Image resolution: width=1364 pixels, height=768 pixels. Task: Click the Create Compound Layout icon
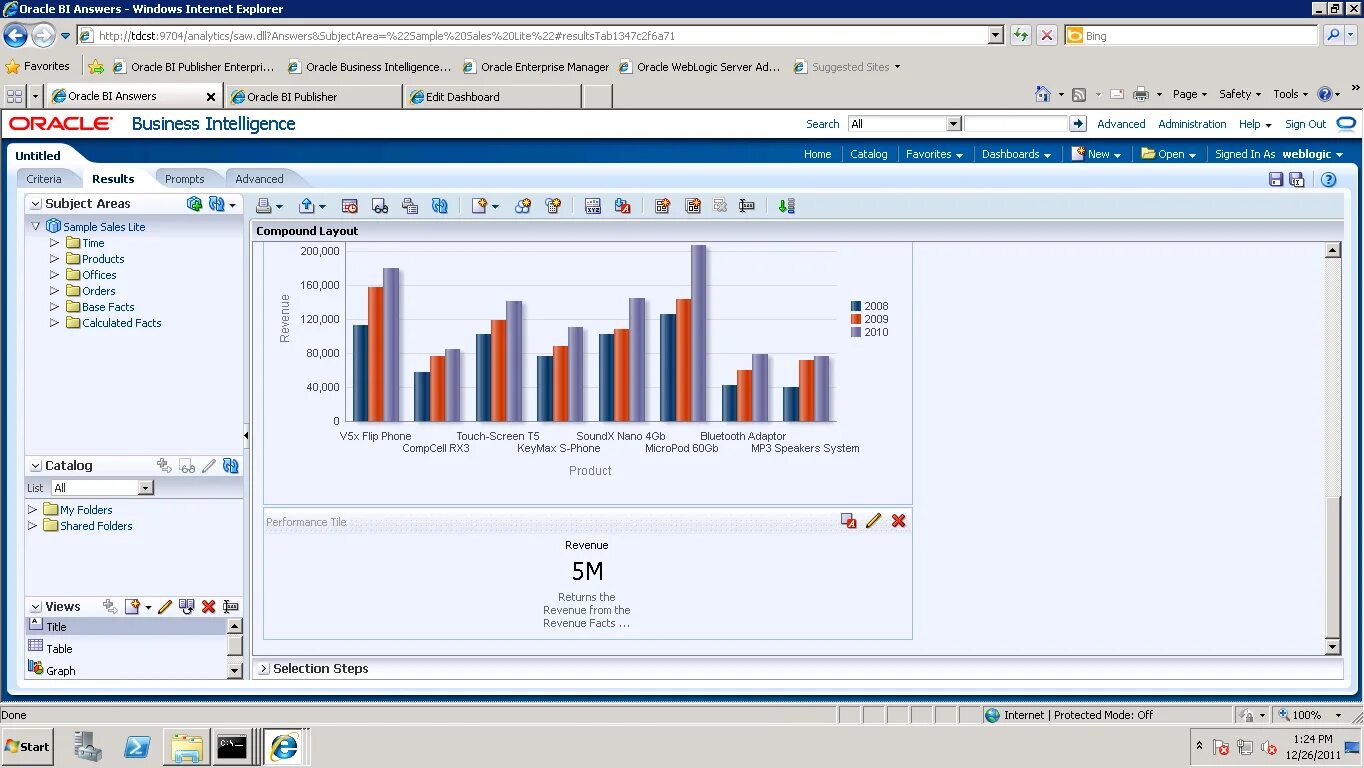(662, 206)
